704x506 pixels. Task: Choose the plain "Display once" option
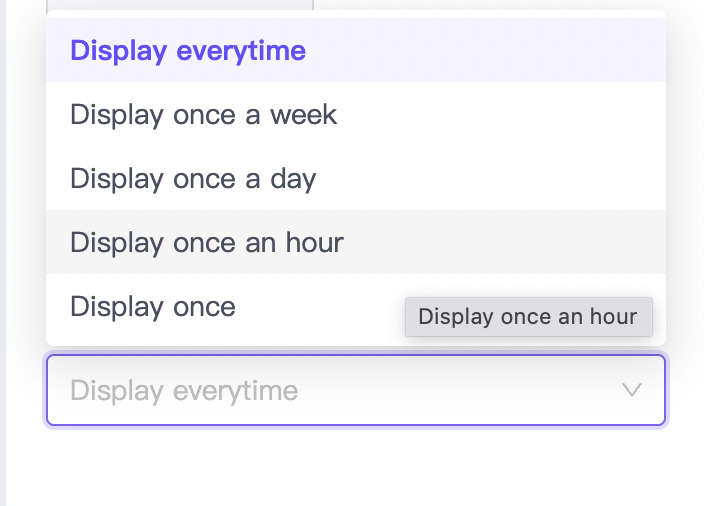[x=153, y=306]
